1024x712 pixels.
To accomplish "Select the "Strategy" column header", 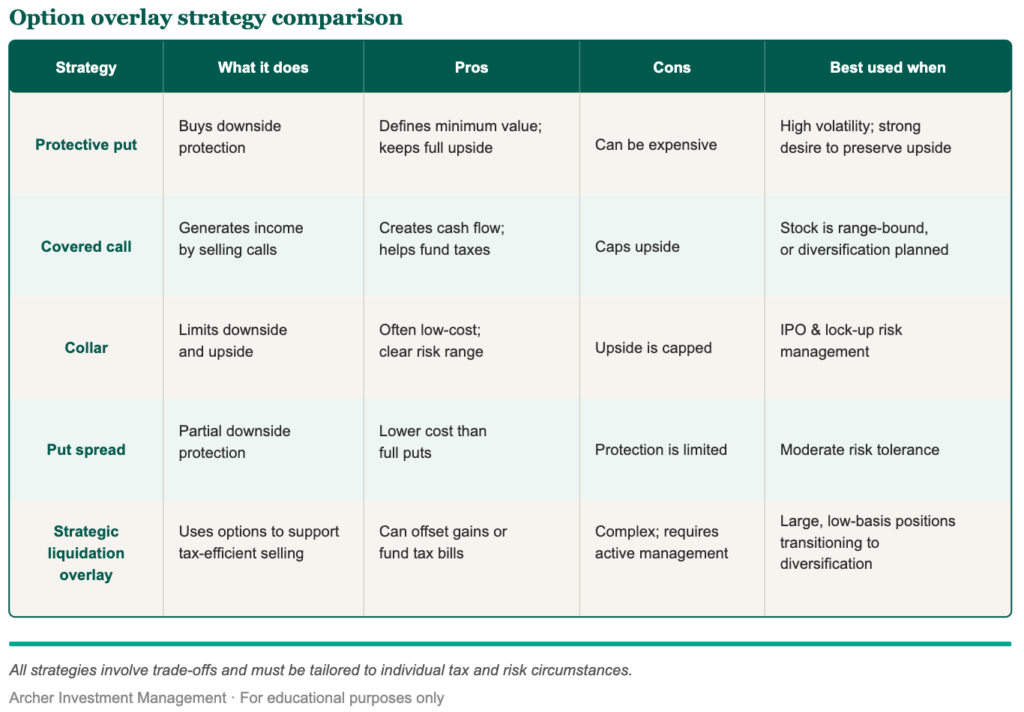I will (x=86, y=67).
